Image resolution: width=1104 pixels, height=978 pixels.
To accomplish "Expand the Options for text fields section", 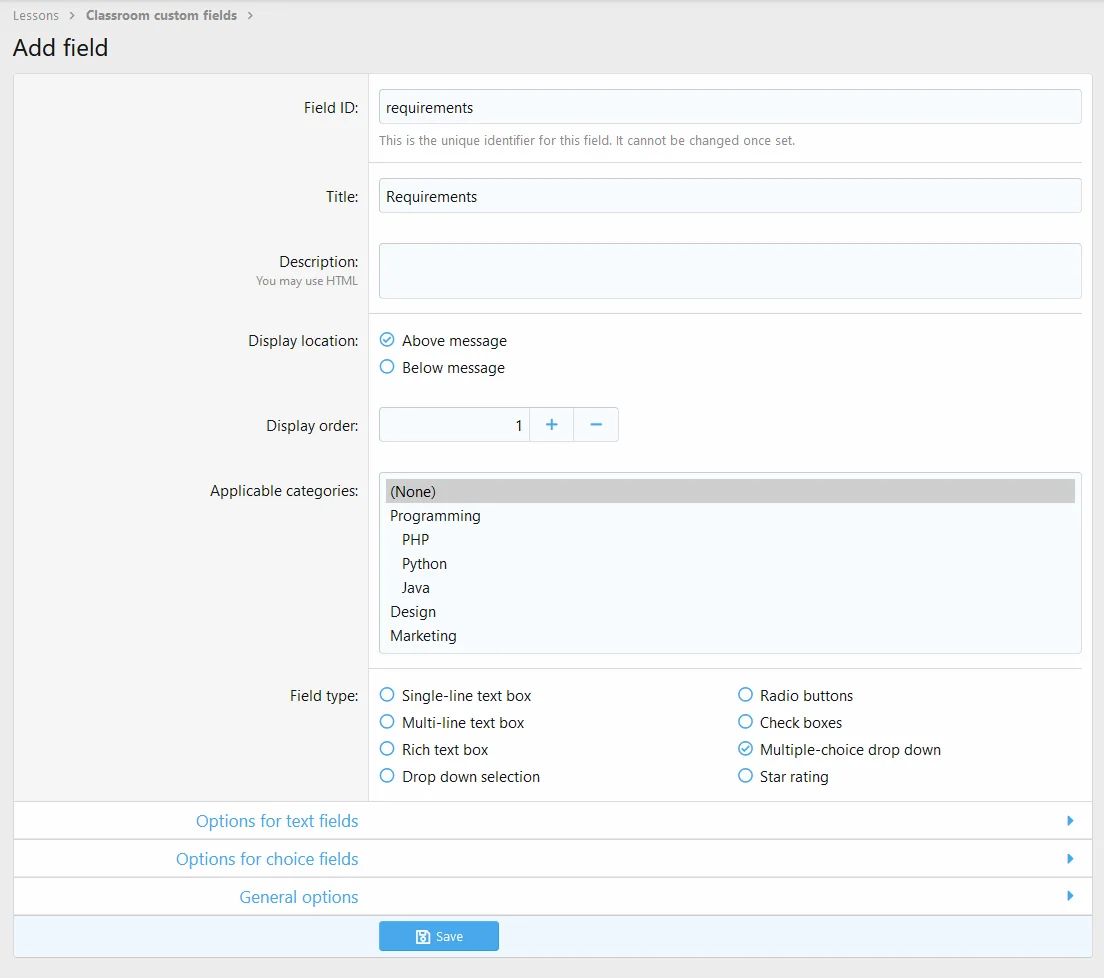I will 277,821.
